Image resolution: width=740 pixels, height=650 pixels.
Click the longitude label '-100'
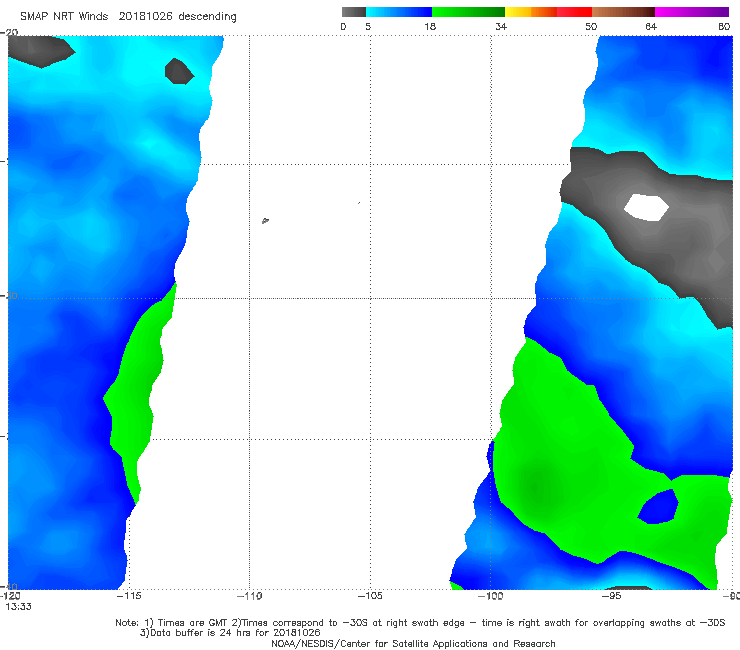click(490, 596)
